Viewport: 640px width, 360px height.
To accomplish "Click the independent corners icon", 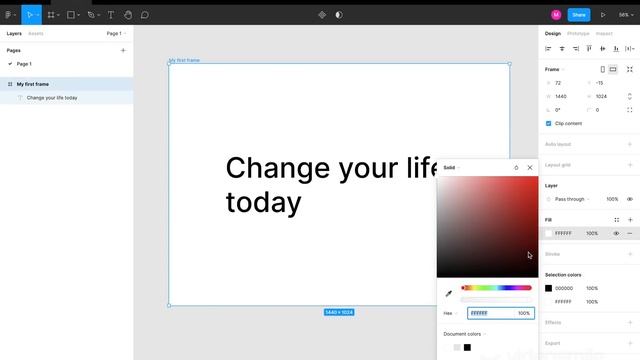I will click(x=630, y=110).
